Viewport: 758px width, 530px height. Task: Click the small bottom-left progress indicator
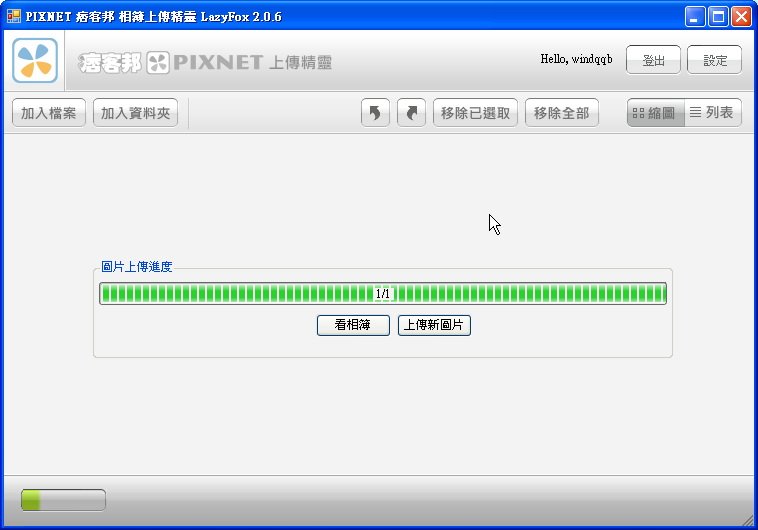63,500
